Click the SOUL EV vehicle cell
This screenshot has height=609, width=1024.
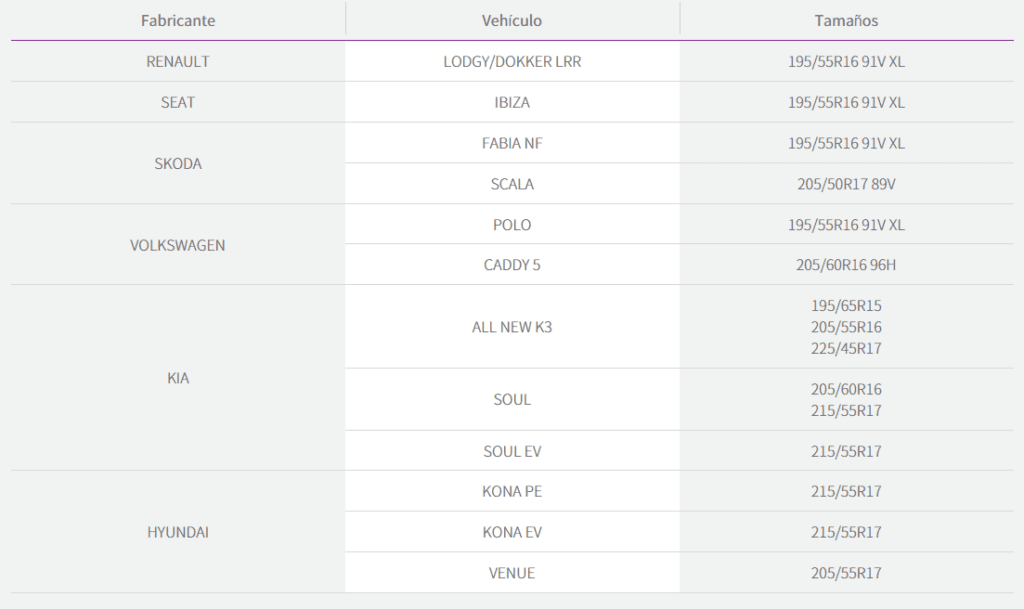[512, 451]
